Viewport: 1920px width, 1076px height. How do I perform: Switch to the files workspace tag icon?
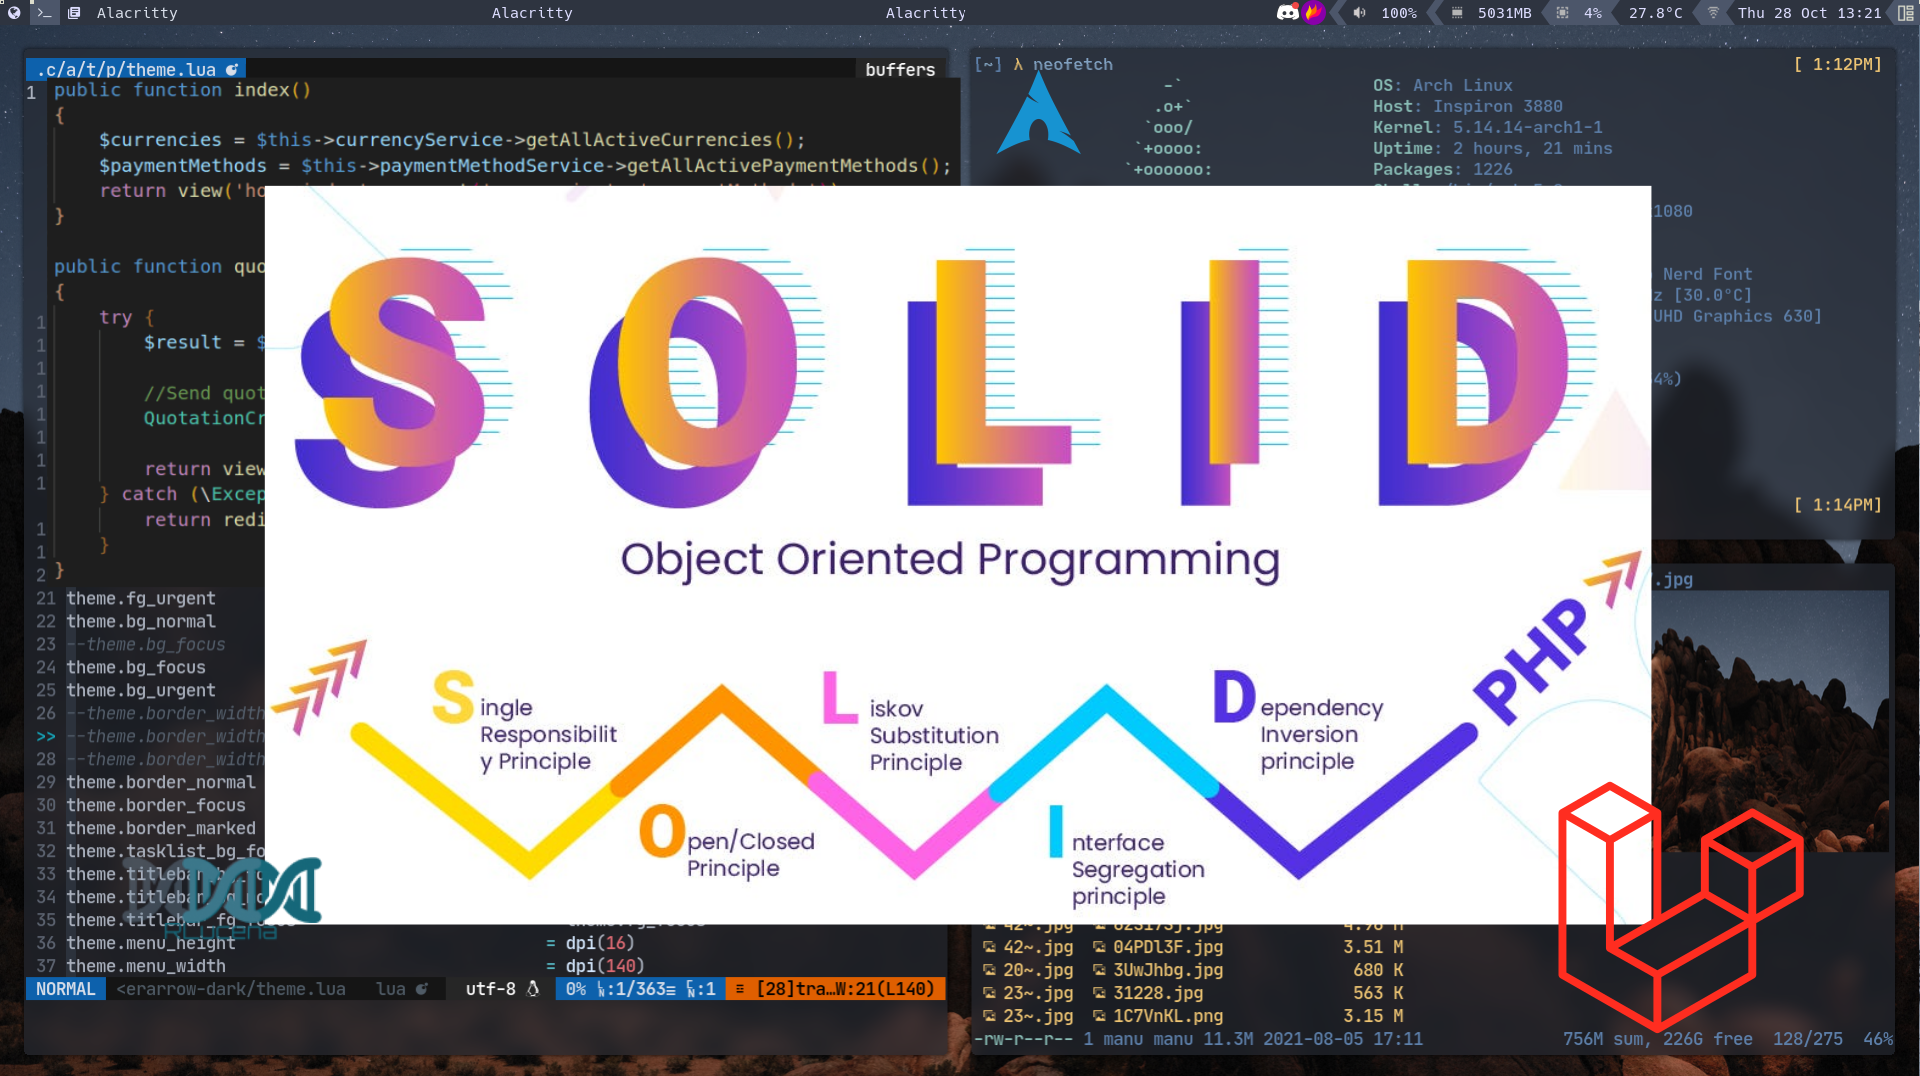tap(74, 13)
